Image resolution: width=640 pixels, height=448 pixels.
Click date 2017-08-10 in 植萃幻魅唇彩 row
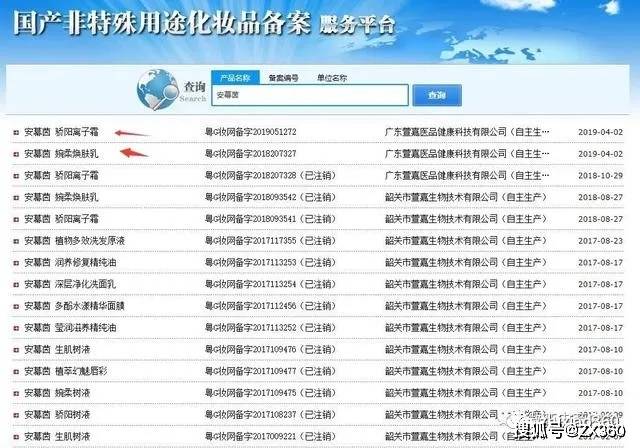(x=600, y=372)
